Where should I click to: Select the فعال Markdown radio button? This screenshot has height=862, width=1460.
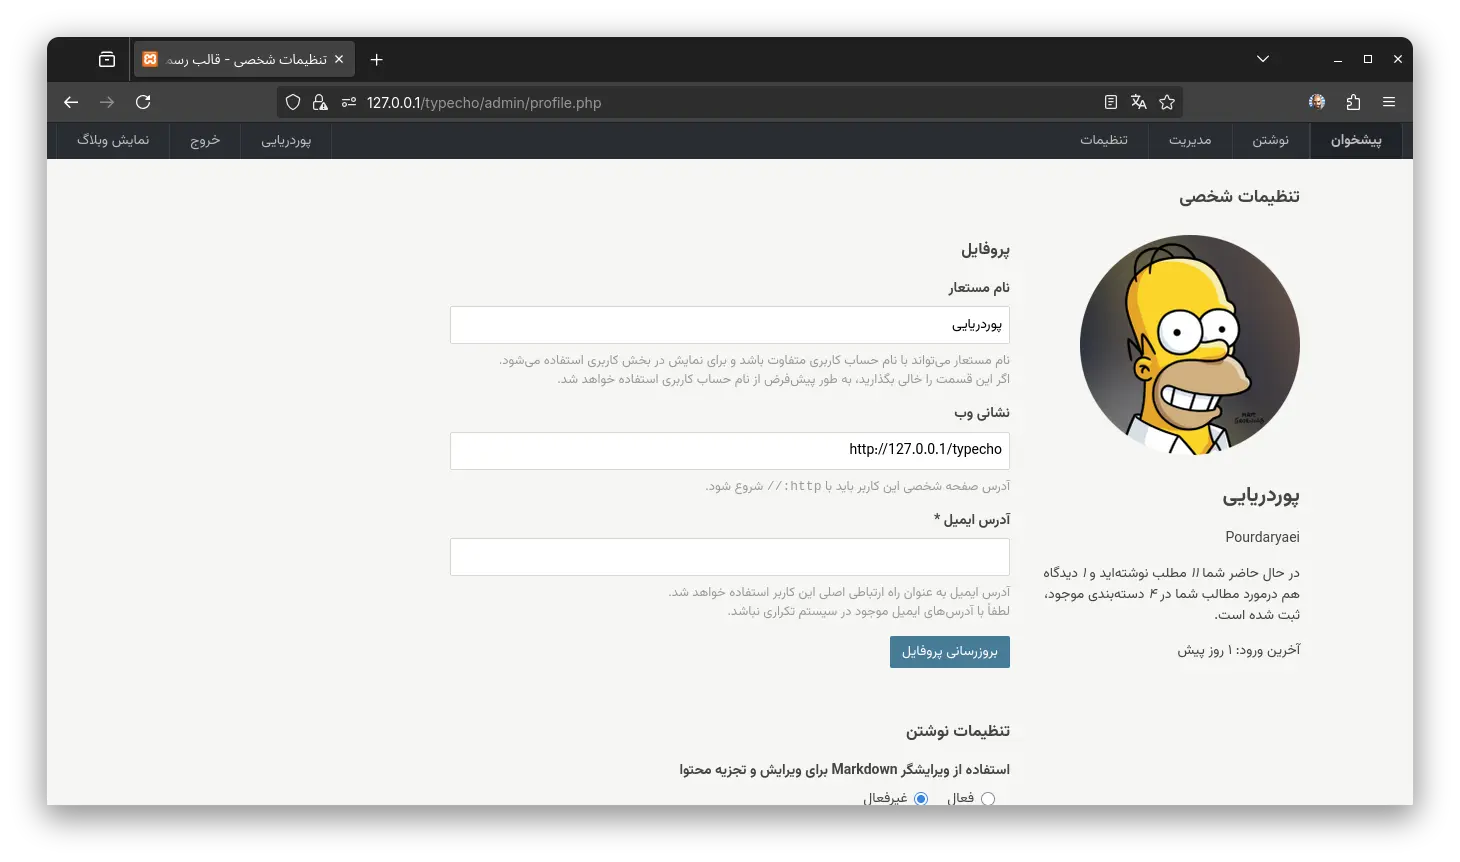[x=988, y=798]
